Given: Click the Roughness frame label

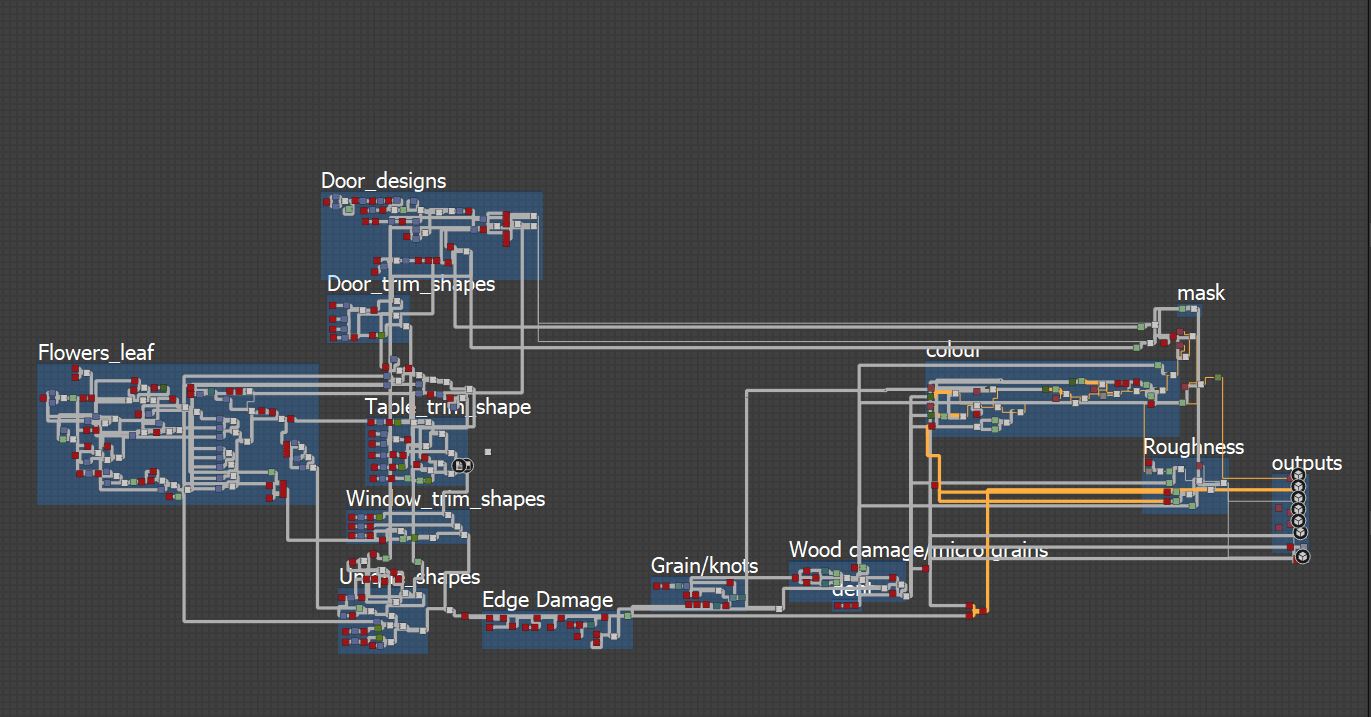Looking at the screenshot, I should click(1193, 447).
